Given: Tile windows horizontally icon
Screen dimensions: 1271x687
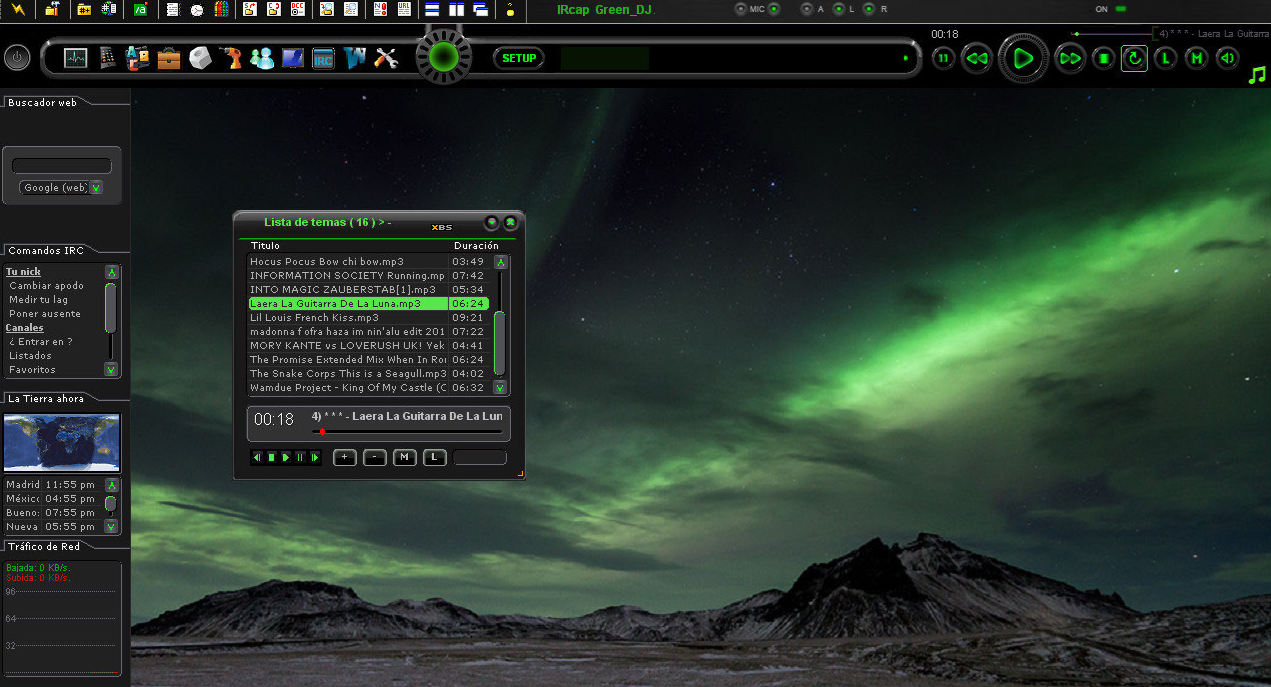Looking at the screenshot, I should coord(432,9).
